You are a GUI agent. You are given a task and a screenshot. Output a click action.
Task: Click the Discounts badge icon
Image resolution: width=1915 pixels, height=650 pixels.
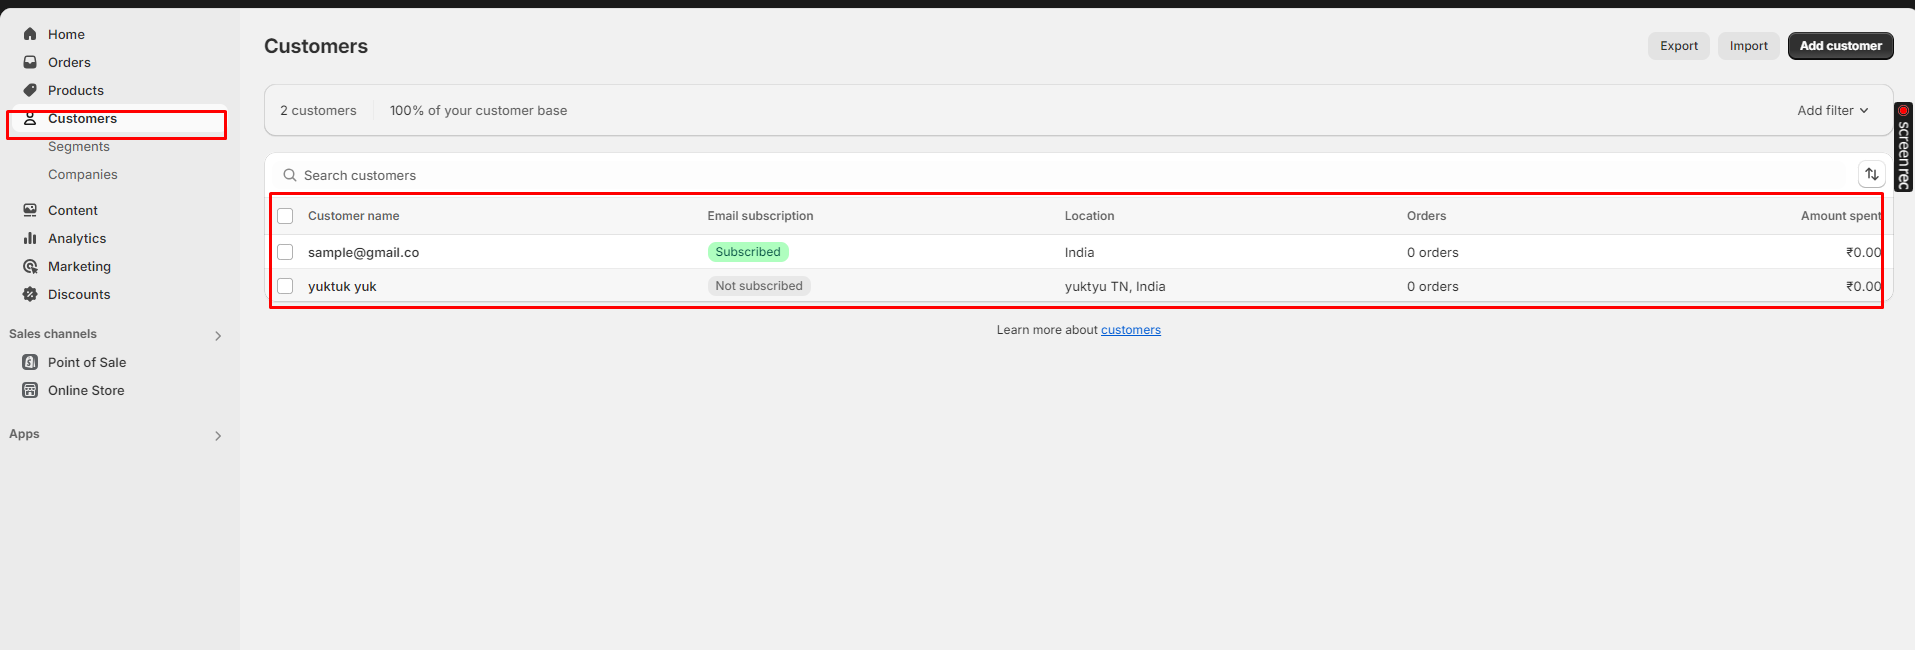pos(30,294)
